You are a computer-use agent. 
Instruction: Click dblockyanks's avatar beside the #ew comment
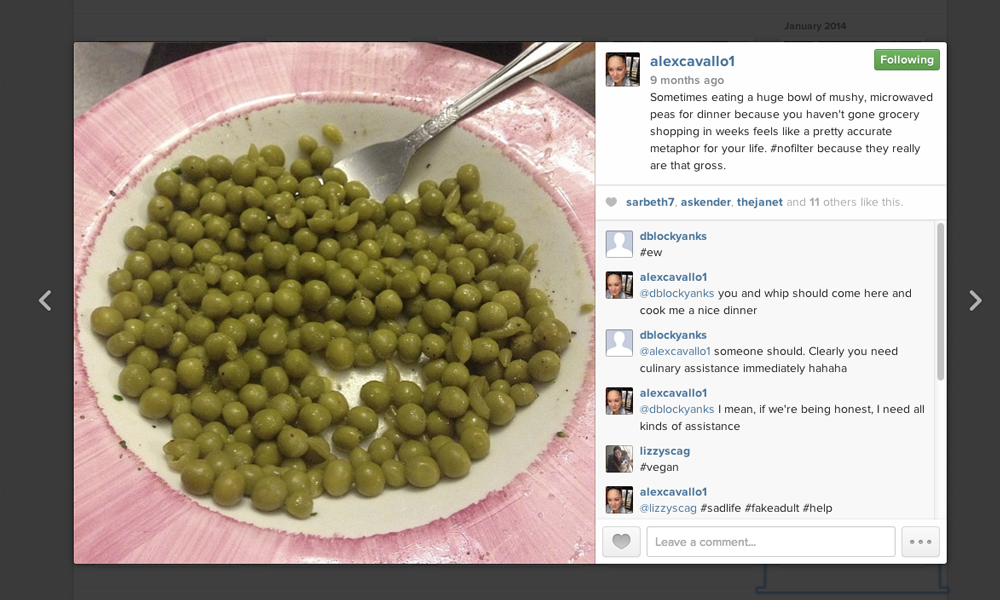(x=619, y=244)
